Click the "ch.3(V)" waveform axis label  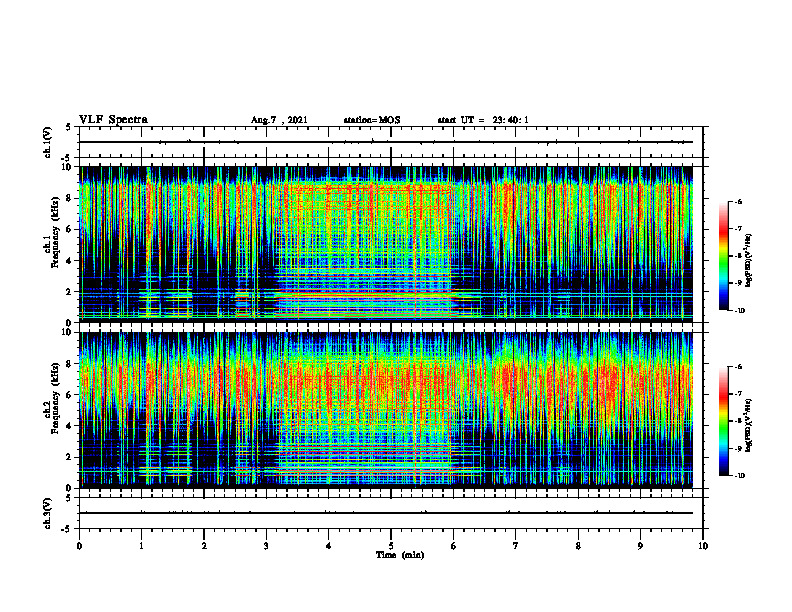click(x=47, y=513)
